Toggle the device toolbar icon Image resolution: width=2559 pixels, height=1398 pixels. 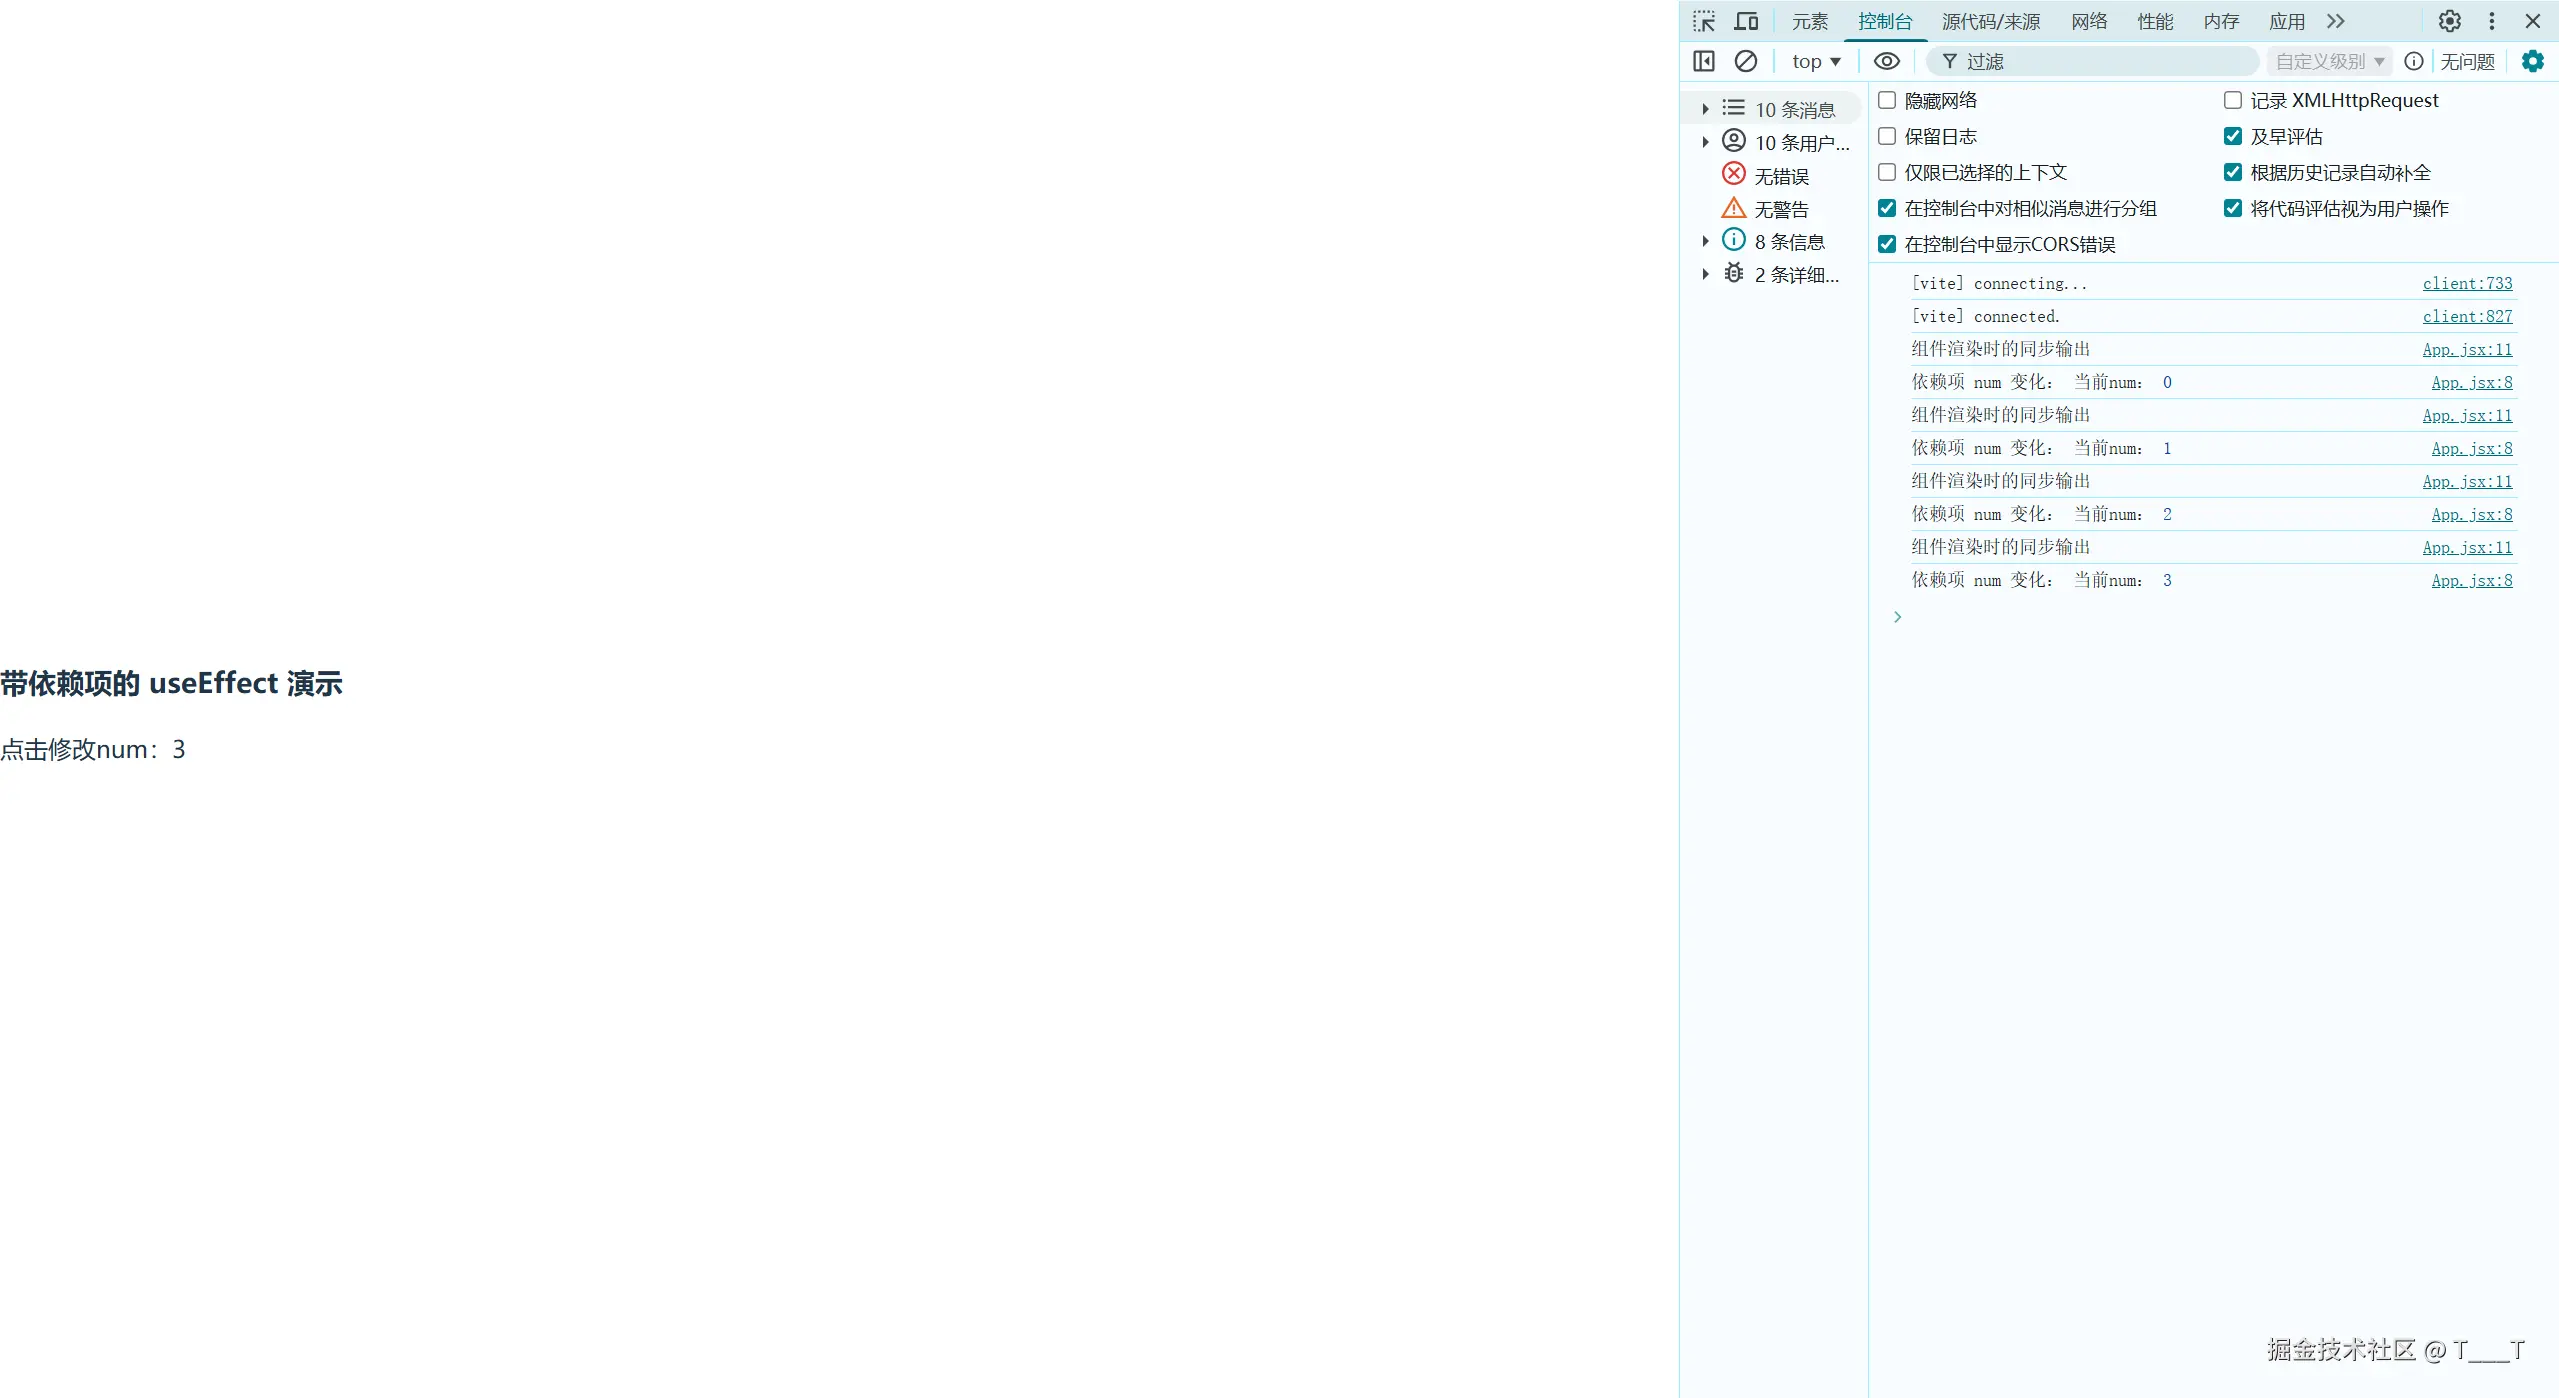[x=1746, y=21]
